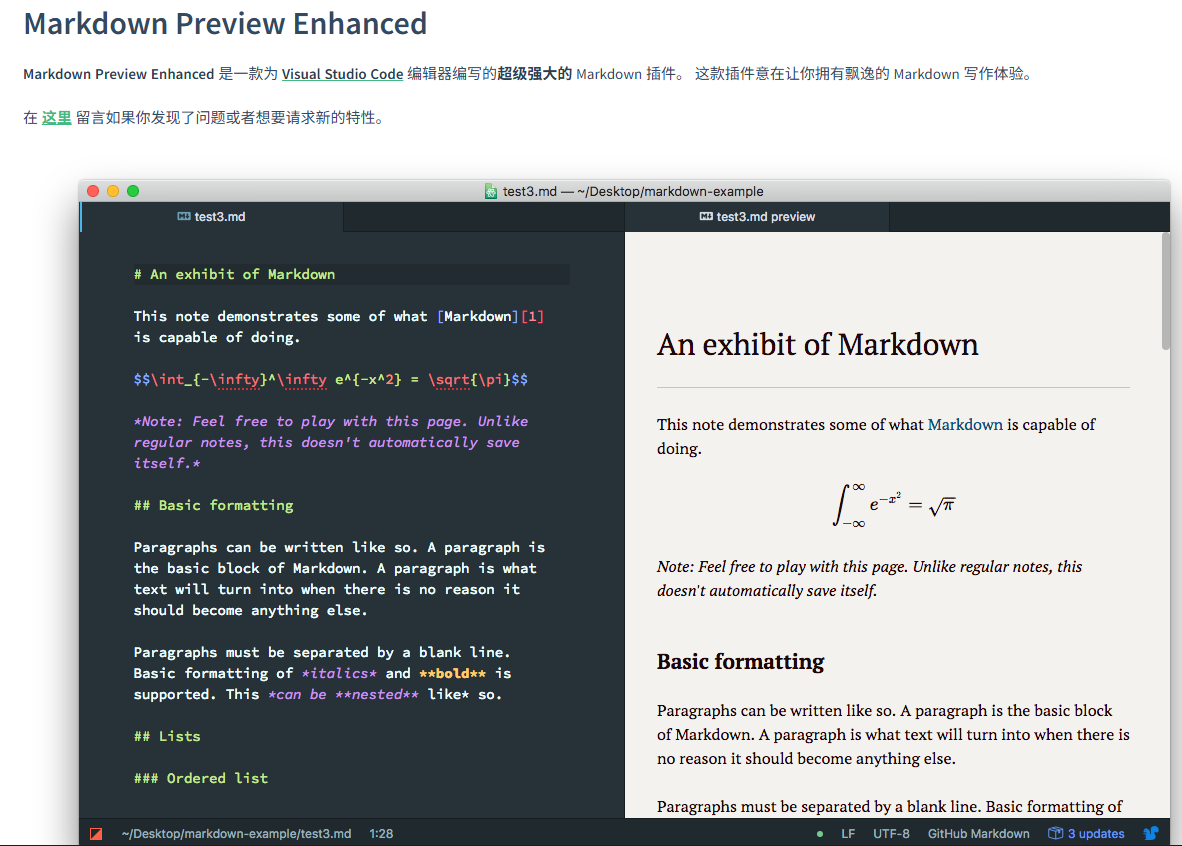The height and width of the screenshot is (846, 1182).
Task: Click the markdown icon on test3.md tab
Action: pyautogui.click(x=184, y=216)
